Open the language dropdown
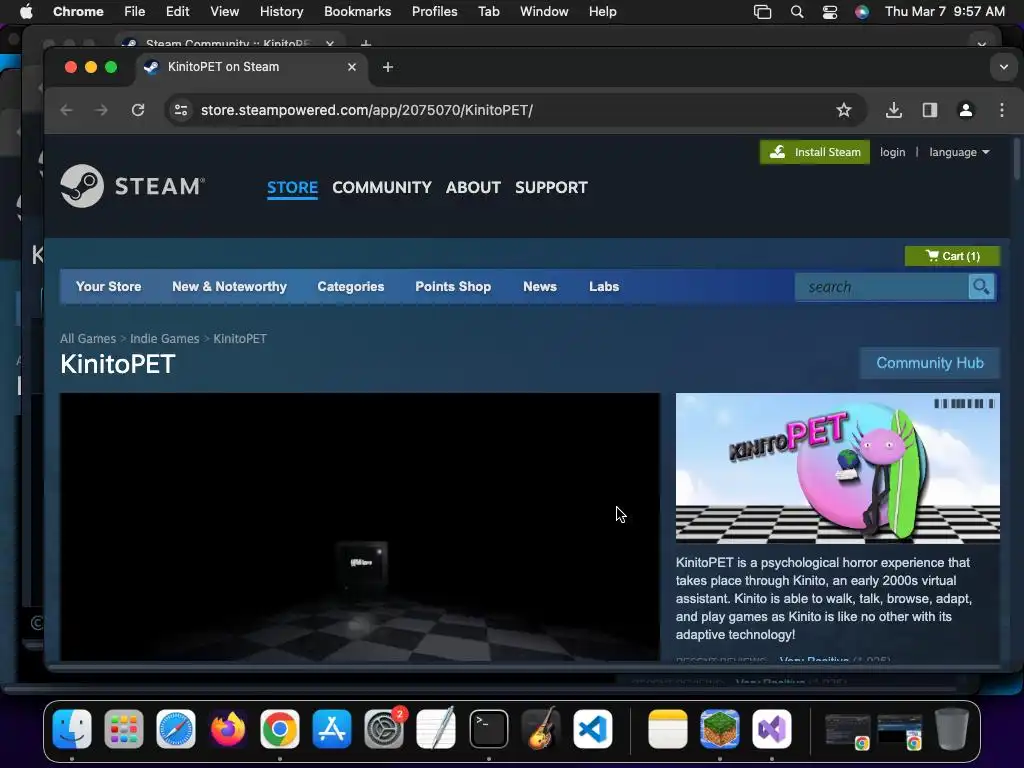Image resolution: width=1024 pixels, height=768 pixels. pos(959,152)
